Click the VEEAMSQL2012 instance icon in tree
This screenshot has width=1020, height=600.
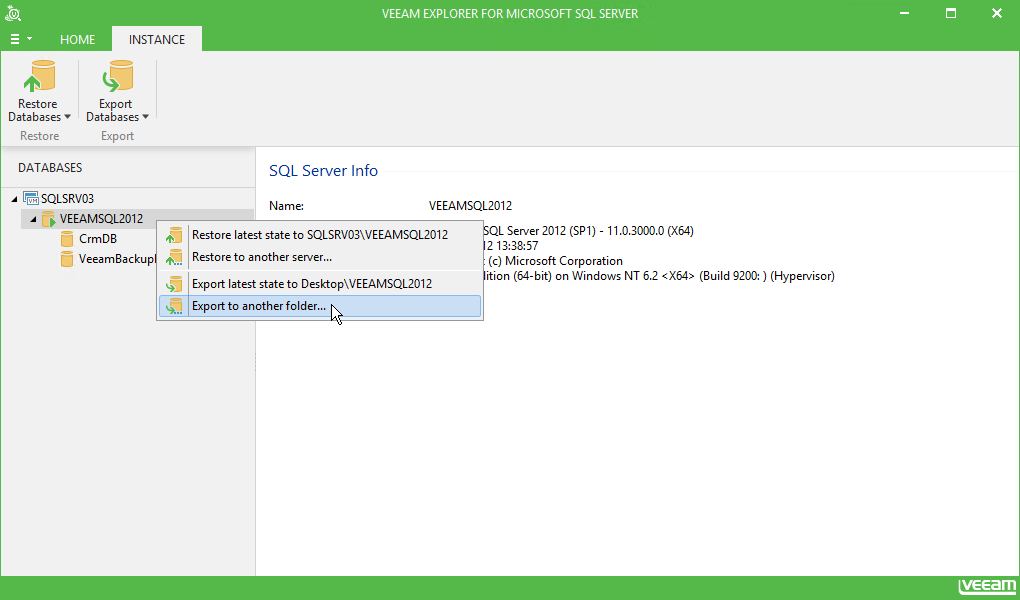(x=49, y=219)
